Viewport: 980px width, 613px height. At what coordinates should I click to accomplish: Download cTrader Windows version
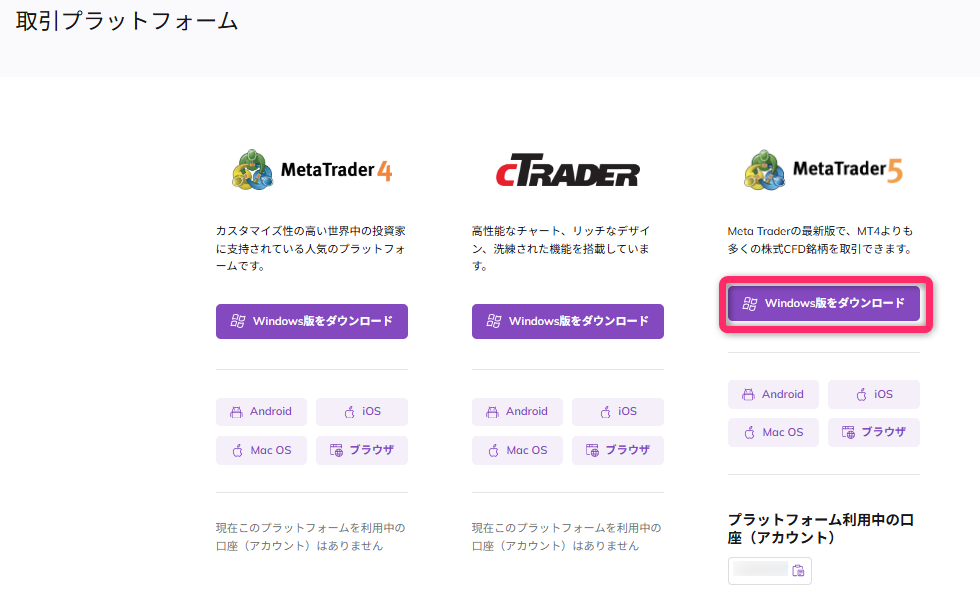pos(567,321)
